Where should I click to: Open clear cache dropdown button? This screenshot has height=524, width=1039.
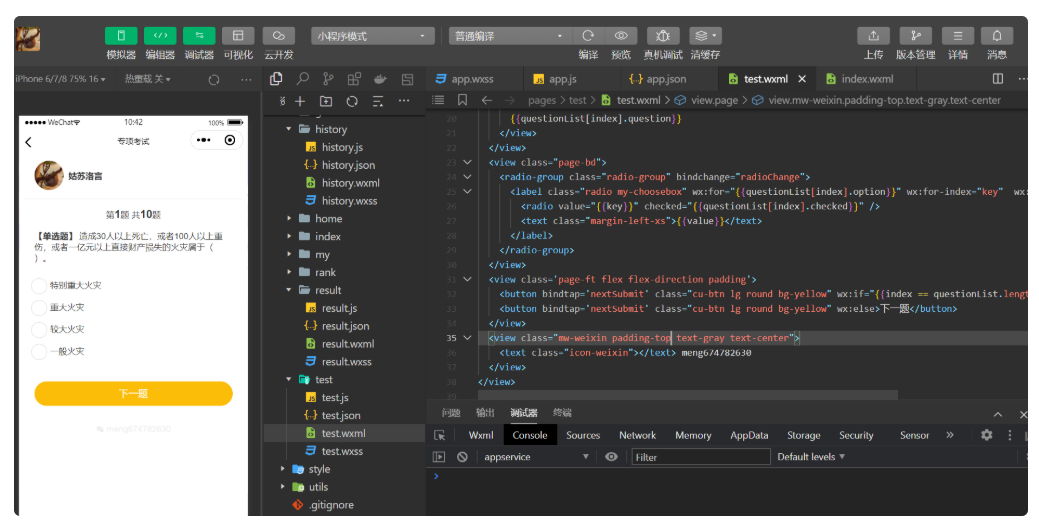(705, 36)
